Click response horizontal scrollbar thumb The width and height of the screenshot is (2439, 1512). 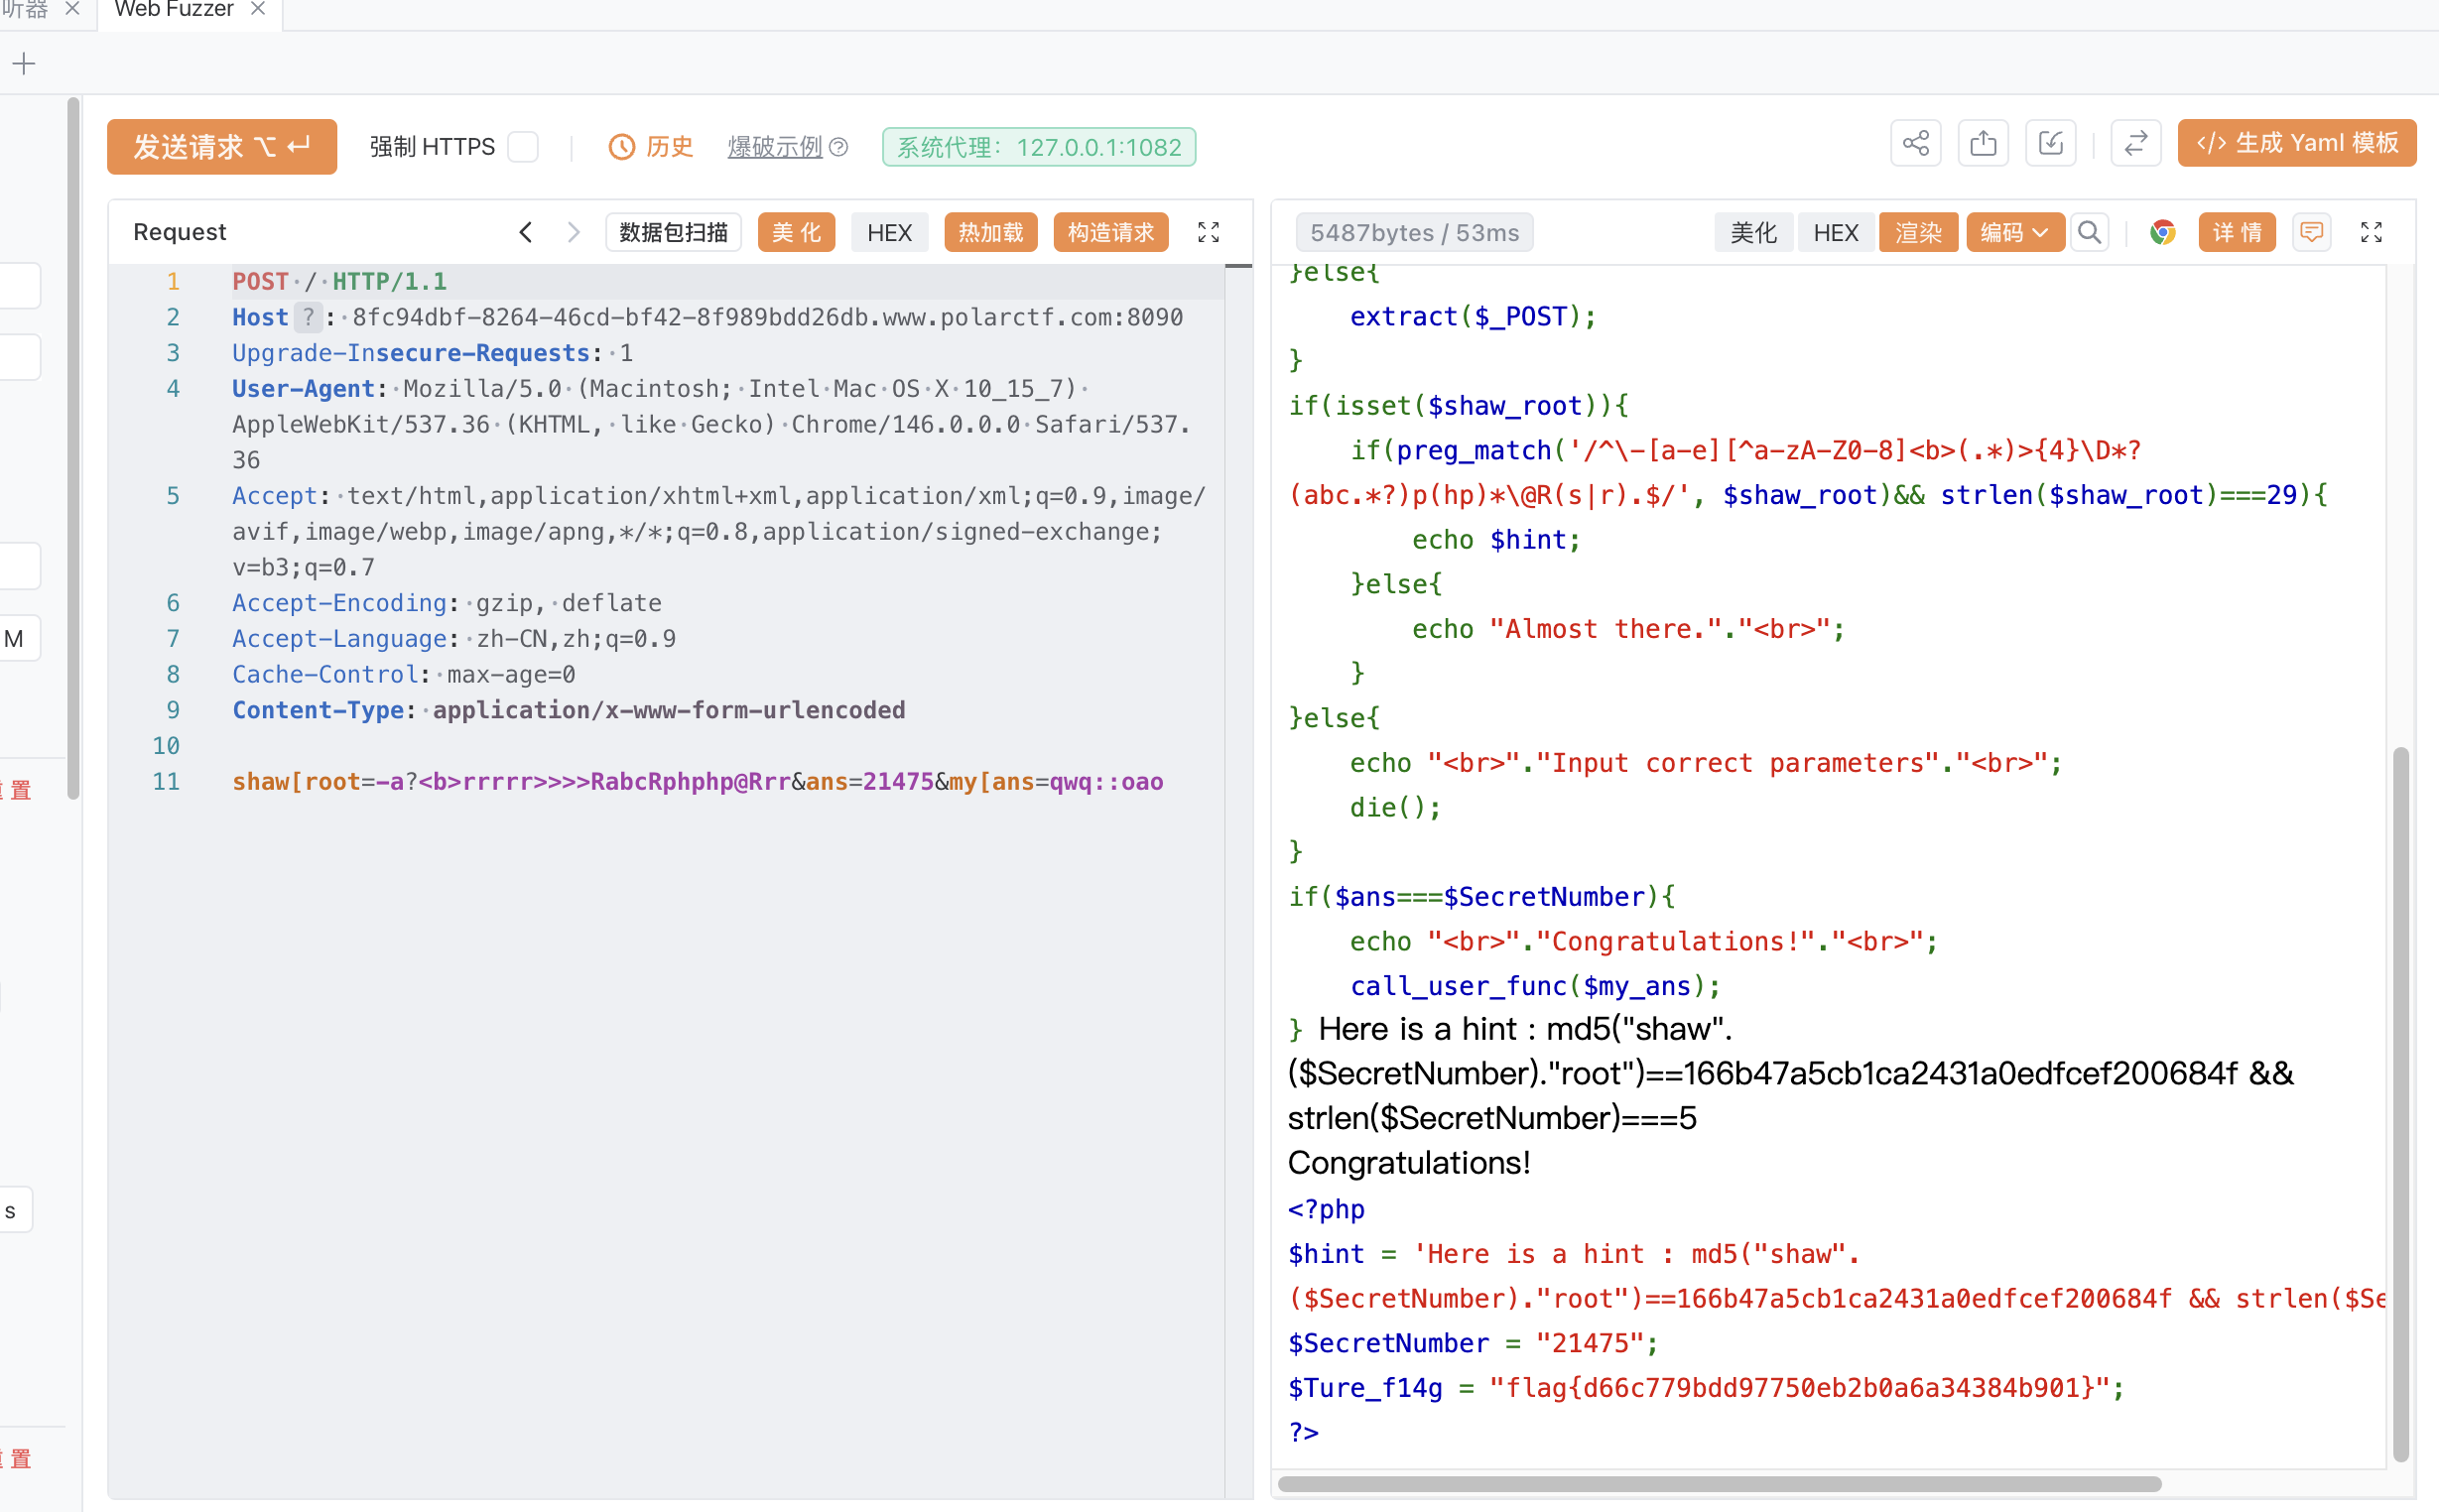pos(1719,1483)
